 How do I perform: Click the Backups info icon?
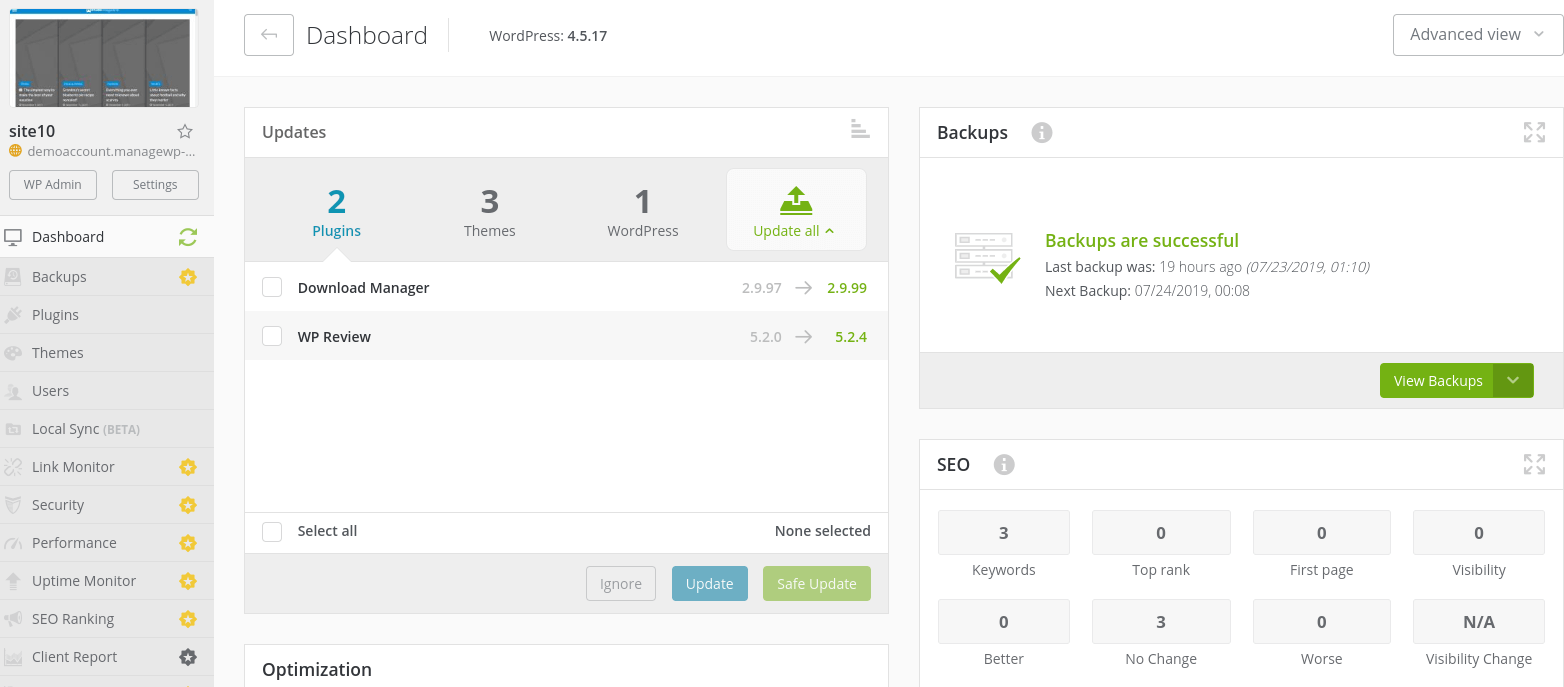click(x=1041, y=132)
